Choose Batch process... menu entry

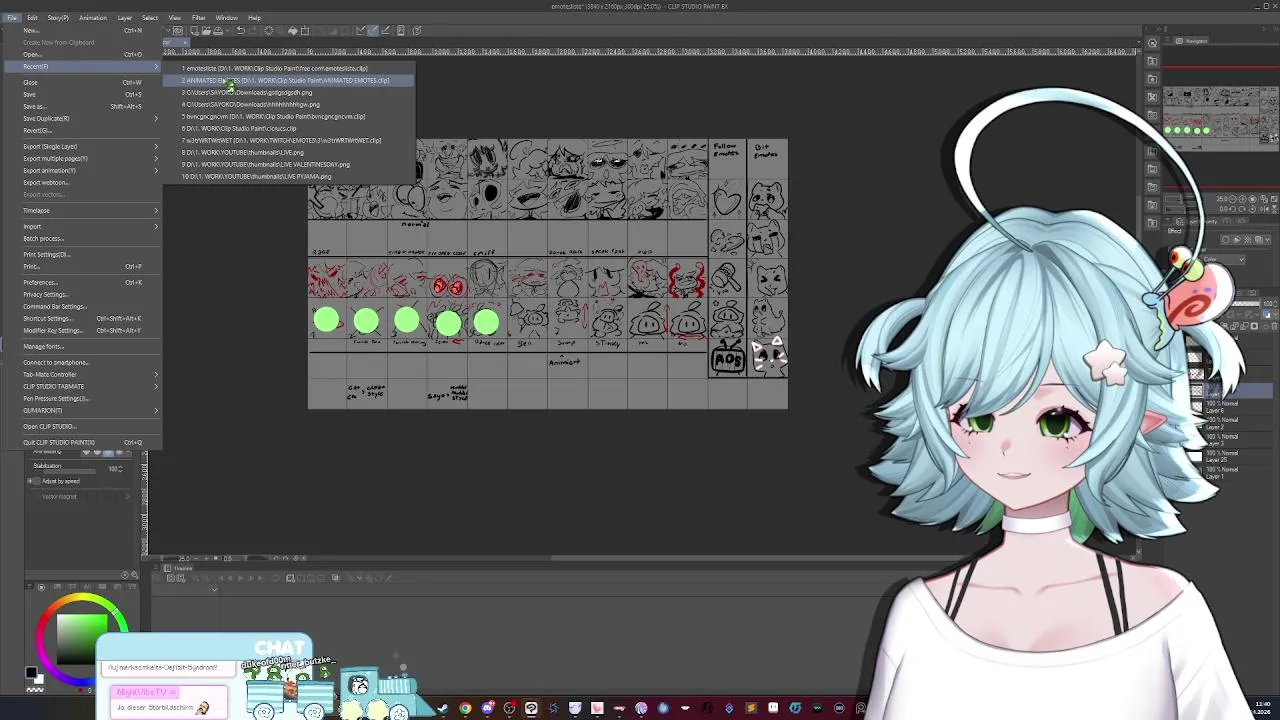coord(83,238)
